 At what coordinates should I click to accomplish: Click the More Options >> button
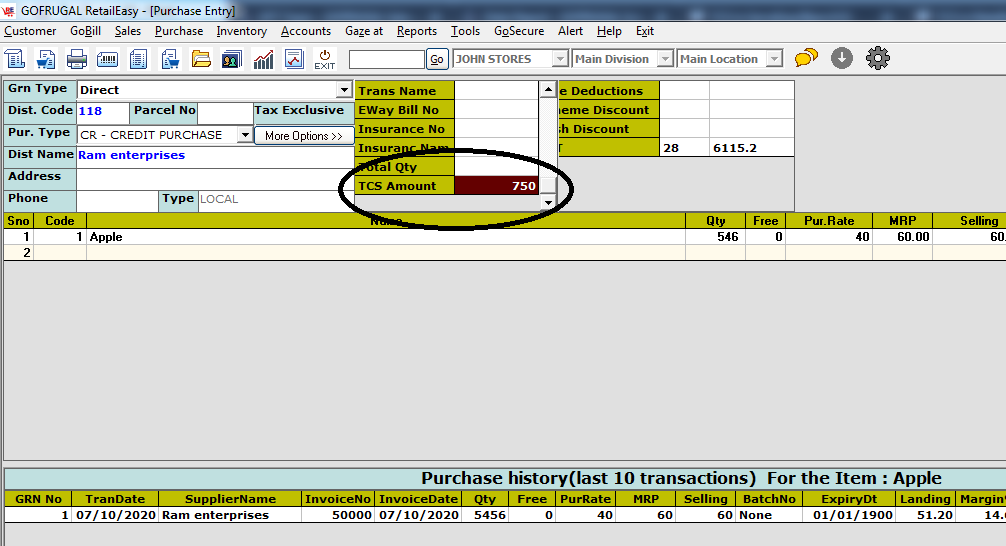coord(304,136)
